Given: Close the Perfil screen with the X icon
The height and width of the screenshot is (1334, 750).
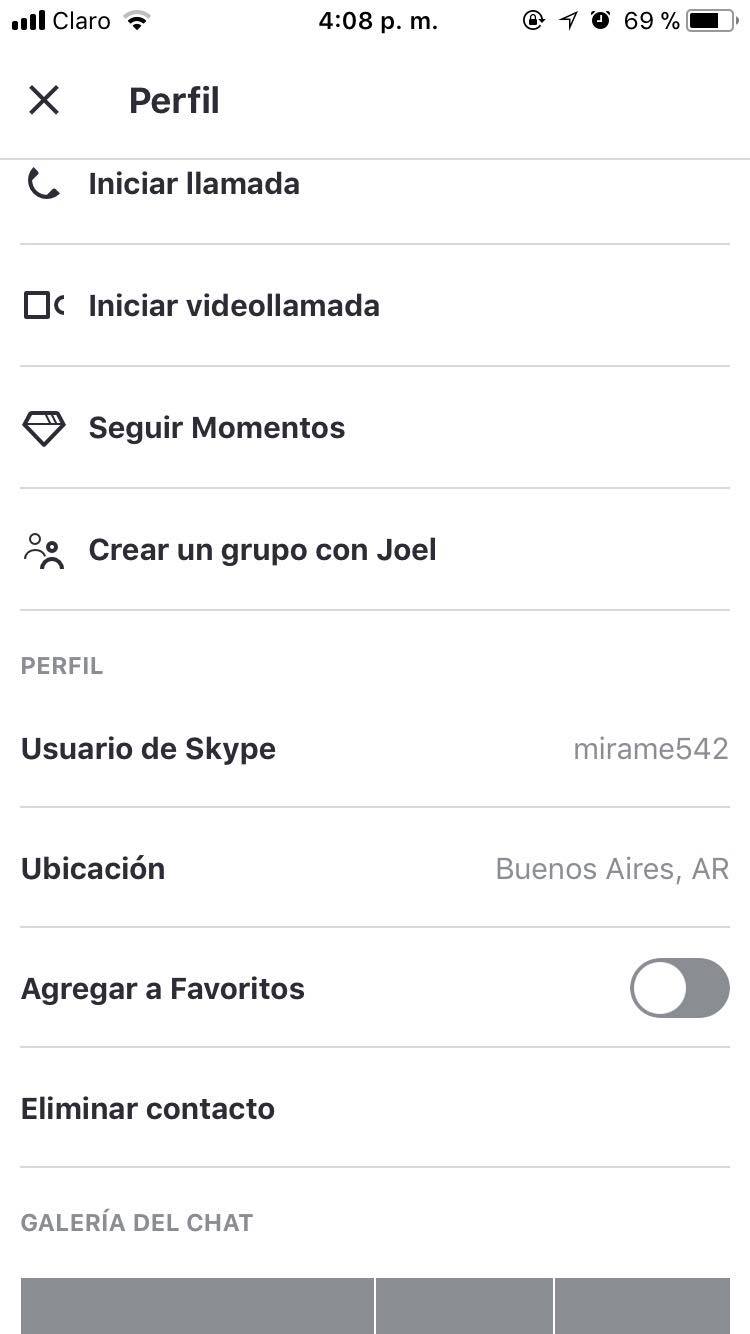Looking at the screenshot, I should coord(44,100).
